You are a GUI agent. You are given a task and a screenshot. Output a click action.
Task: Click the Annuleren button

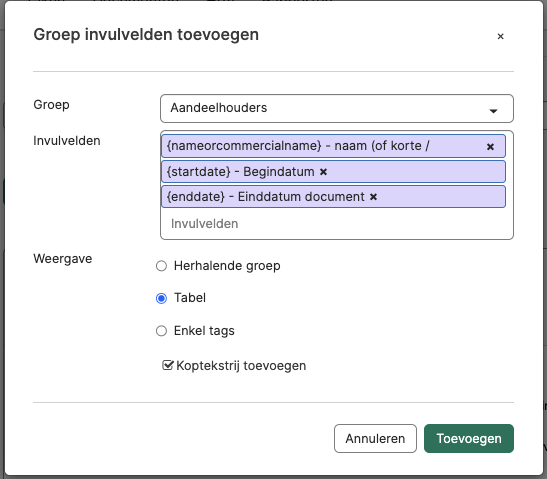(x=375, y=439)
